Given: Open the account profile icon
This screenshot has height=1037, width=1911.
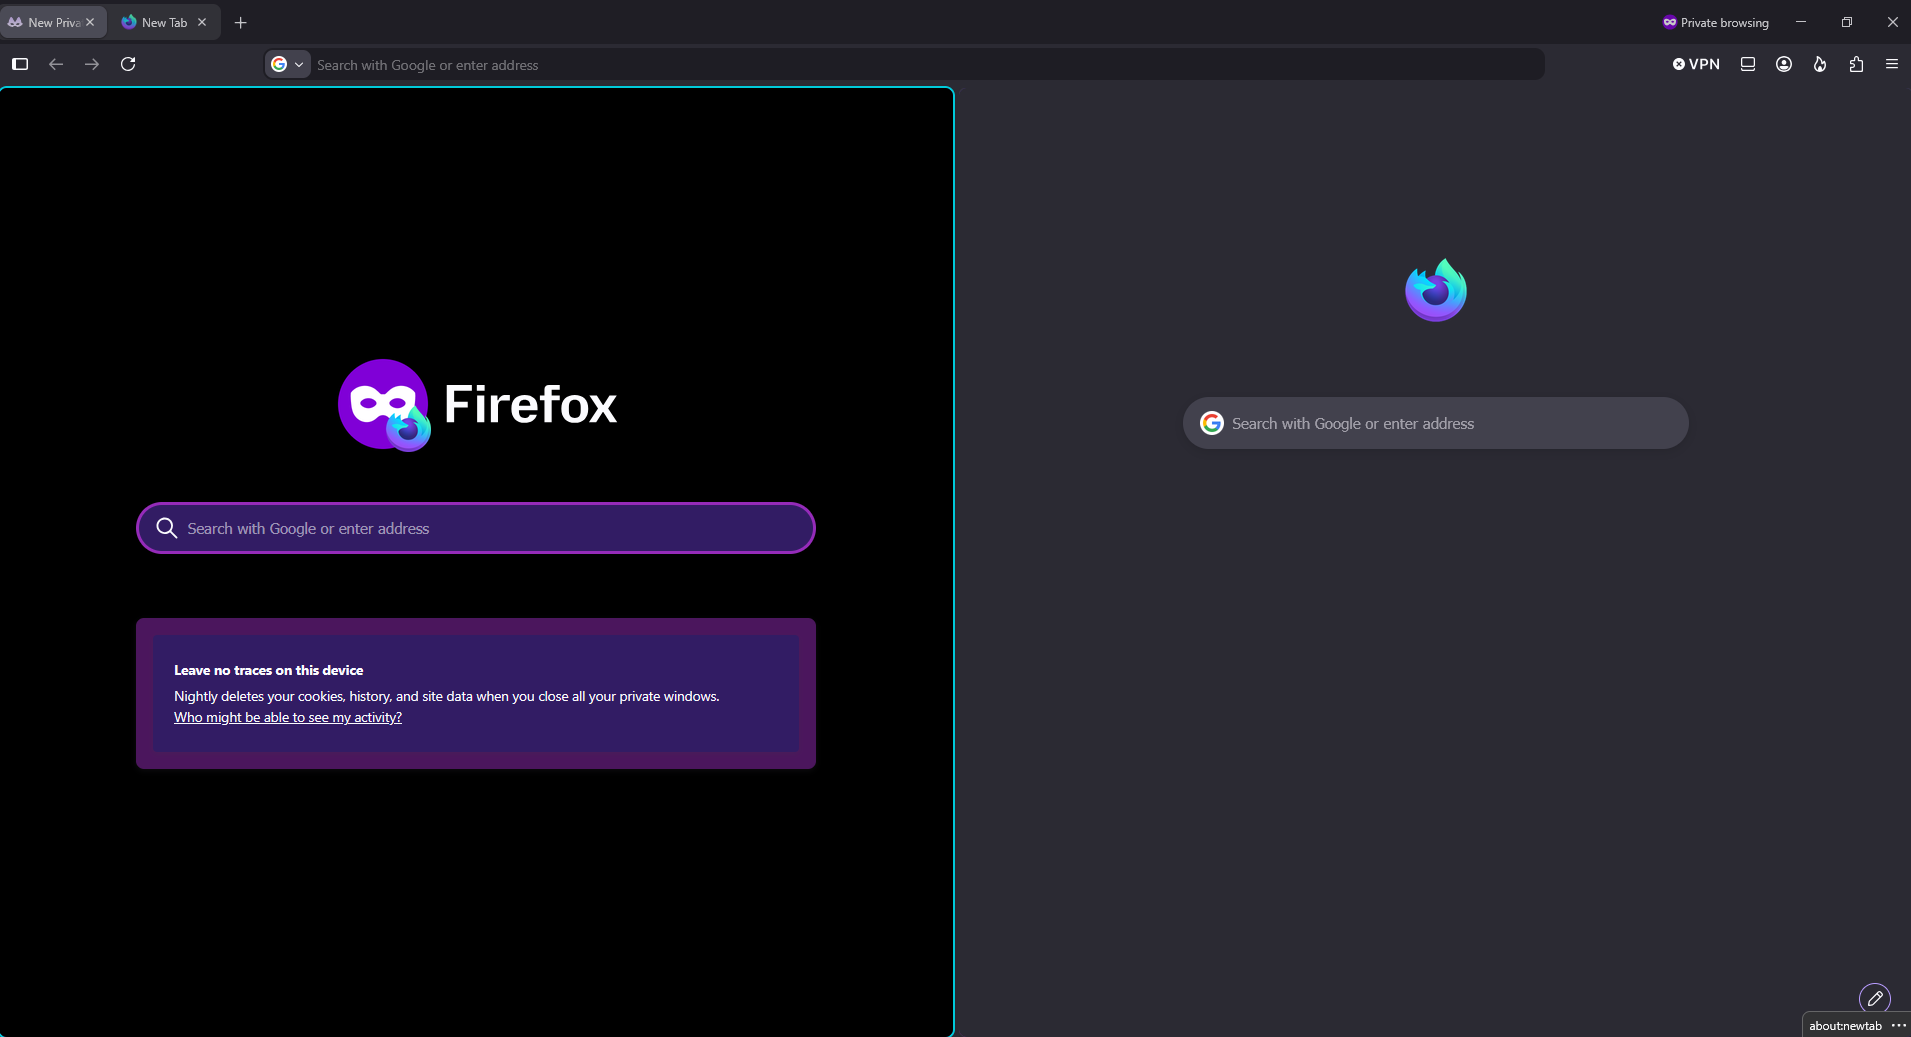Looking at the screenshot, I should 1784,64.
